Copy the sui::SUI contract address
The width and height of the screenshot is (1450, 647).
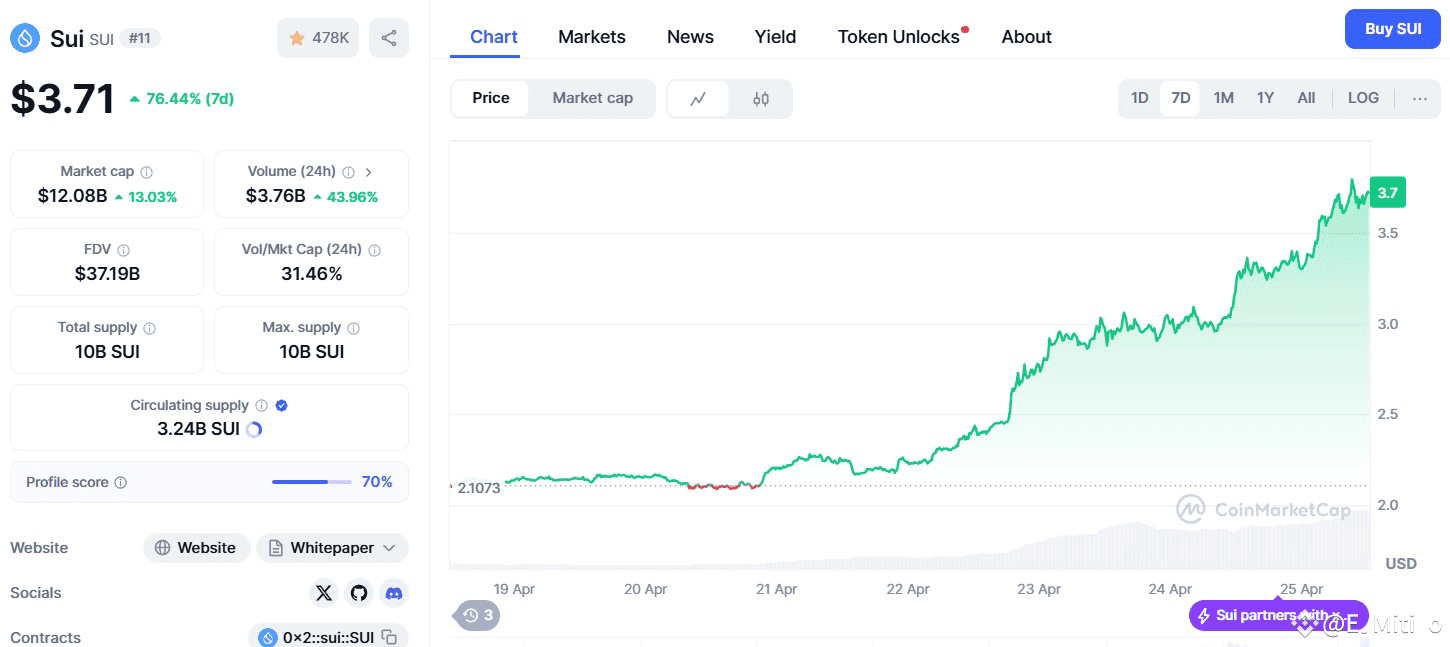[x=390, y=637]
